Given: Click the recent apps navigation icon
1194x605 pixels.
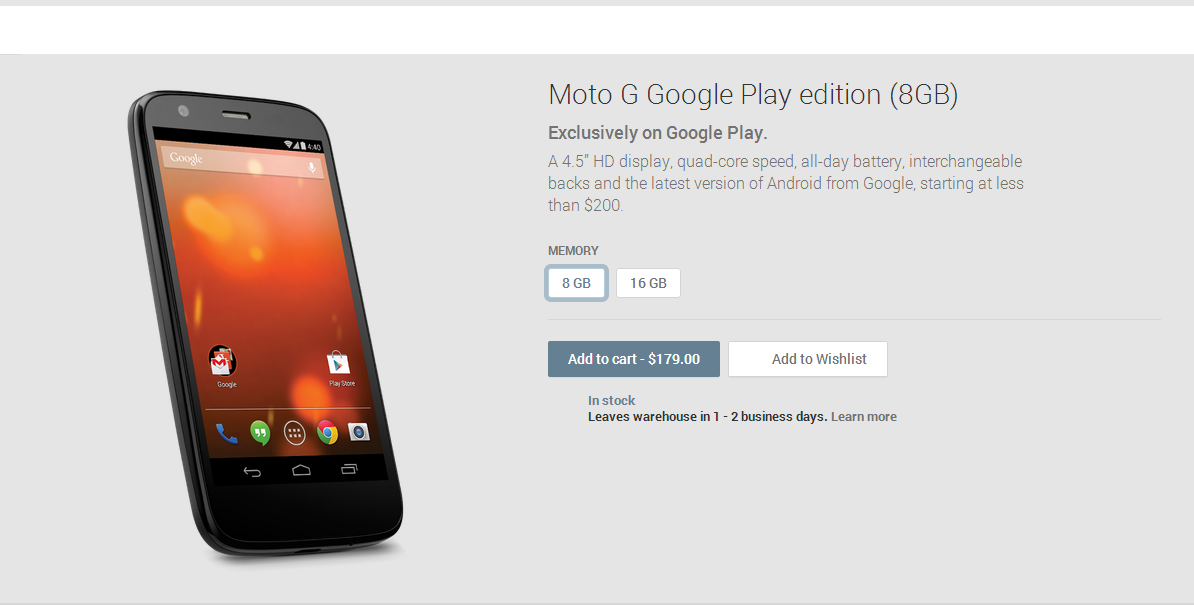Looking at the screenshot, I should click(349, 469).
